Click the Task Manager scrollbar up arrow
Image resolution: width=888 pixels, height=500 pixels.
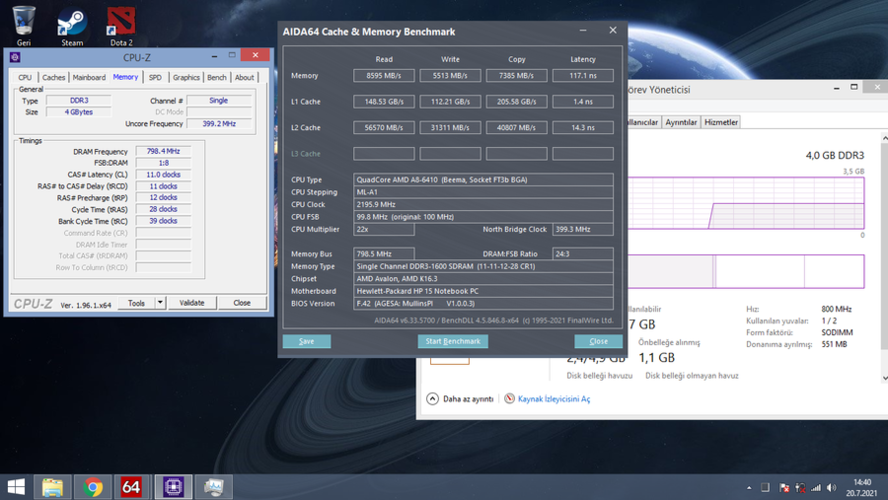pos(885,138)
